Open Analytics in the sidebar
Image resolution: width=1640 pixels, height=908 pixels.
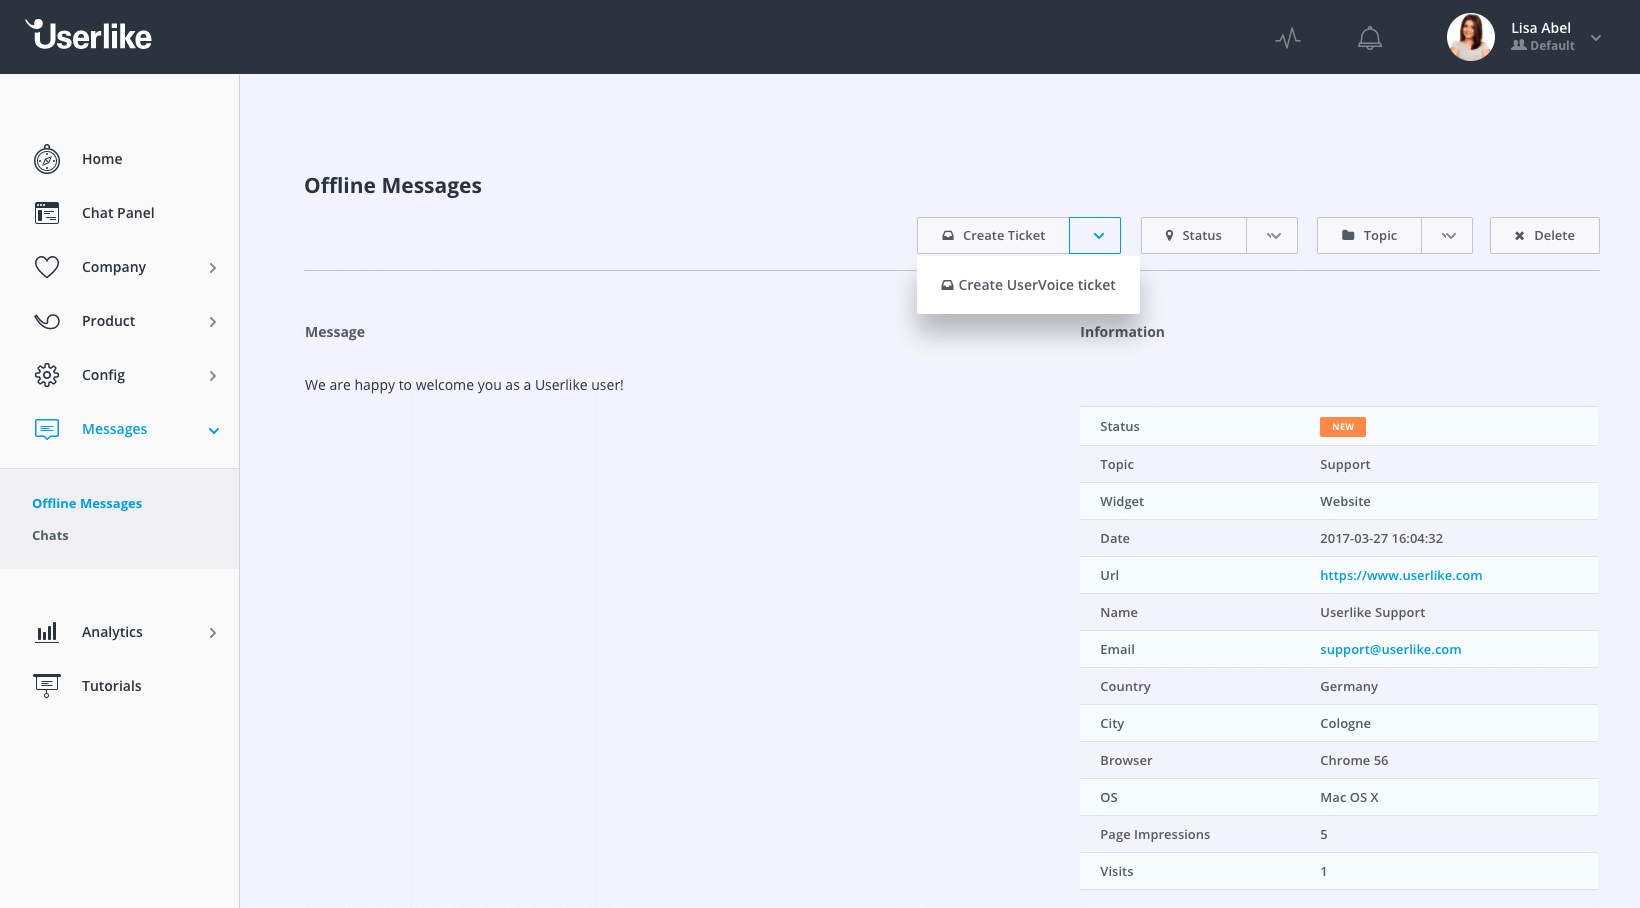coord(112,632)
